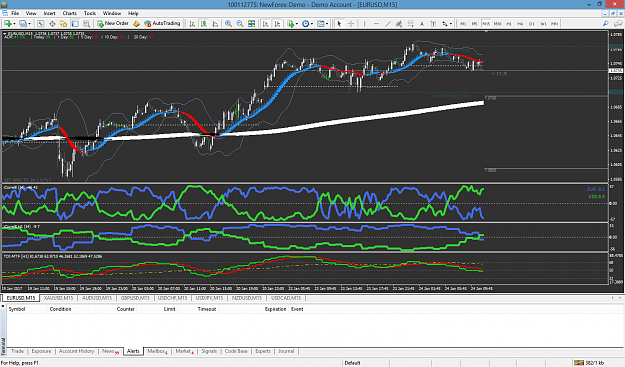Switch to Candlesticks chart display
The width and height of the screenshot is (625, 367).
pos(204,24)
